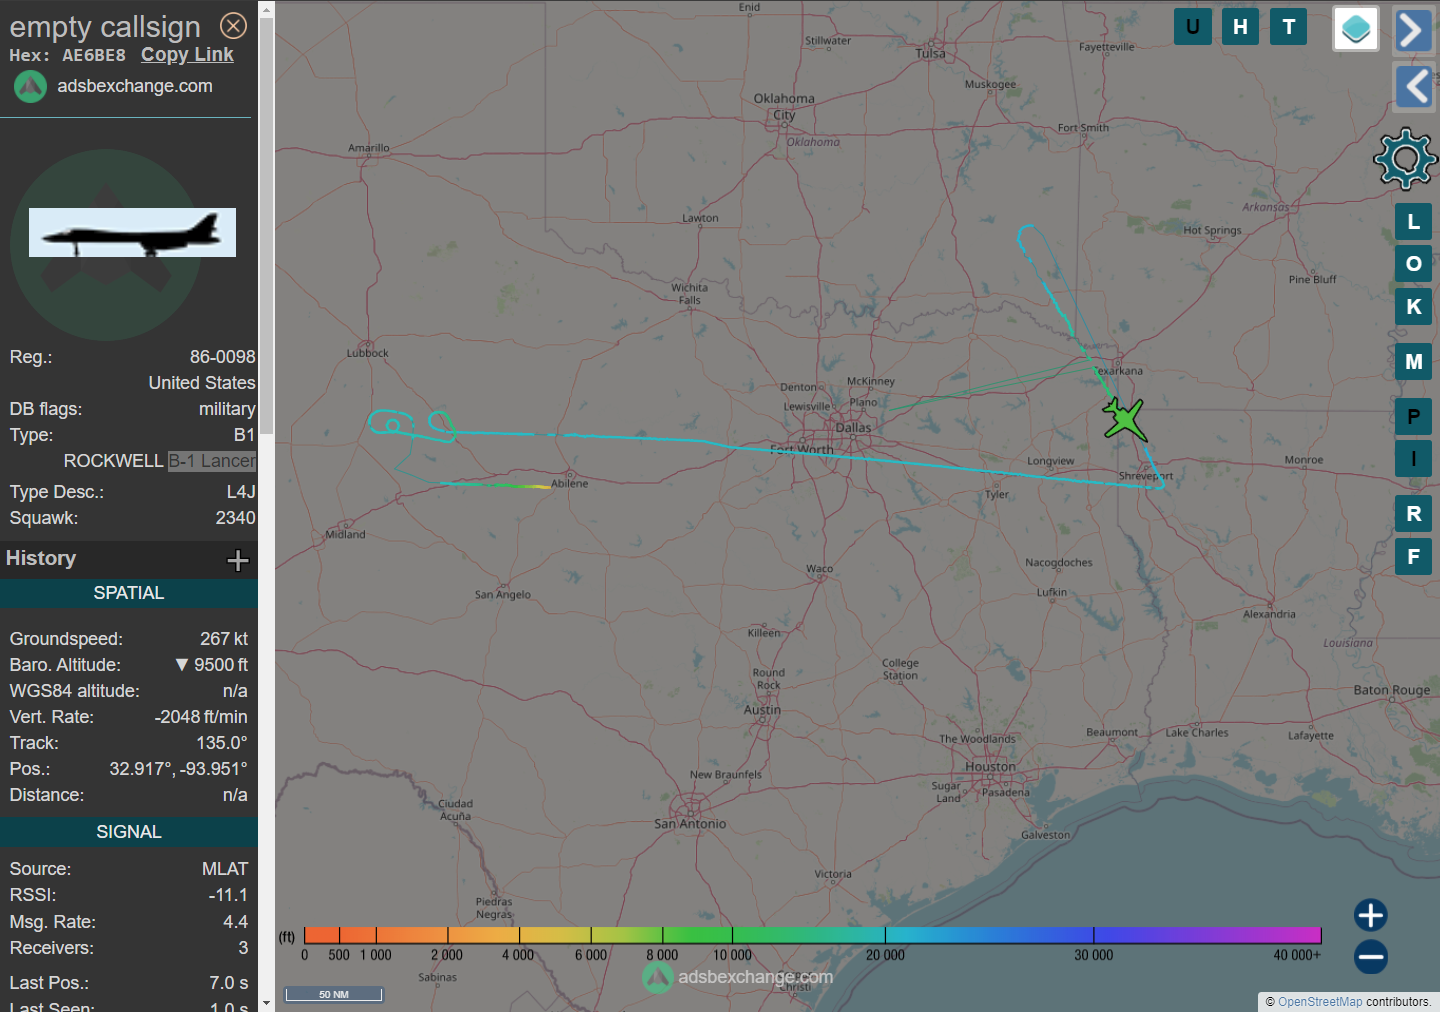Click the left arrow sidebar button
Screen dimensions: 1440x1012
point(1412,87)
